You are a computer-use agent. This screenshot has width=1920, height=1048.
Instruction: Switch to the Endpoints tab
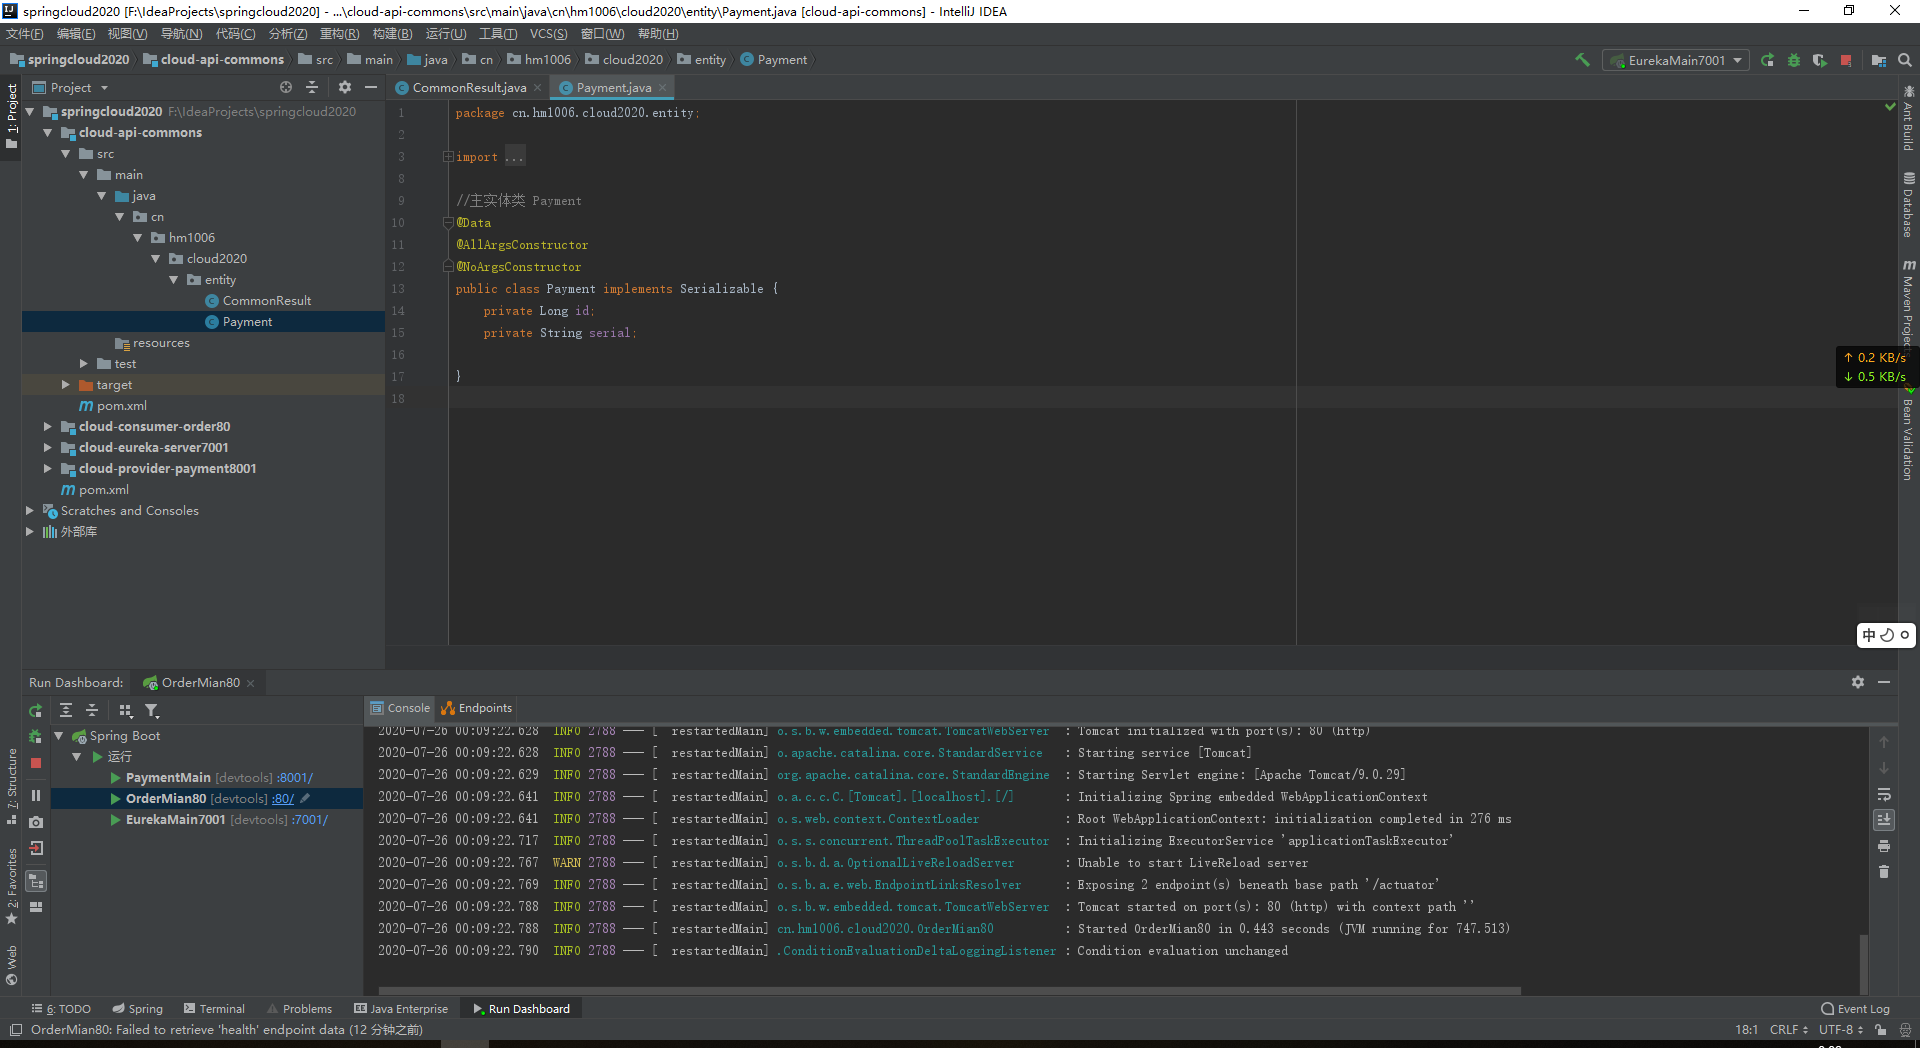click(477, 708)
